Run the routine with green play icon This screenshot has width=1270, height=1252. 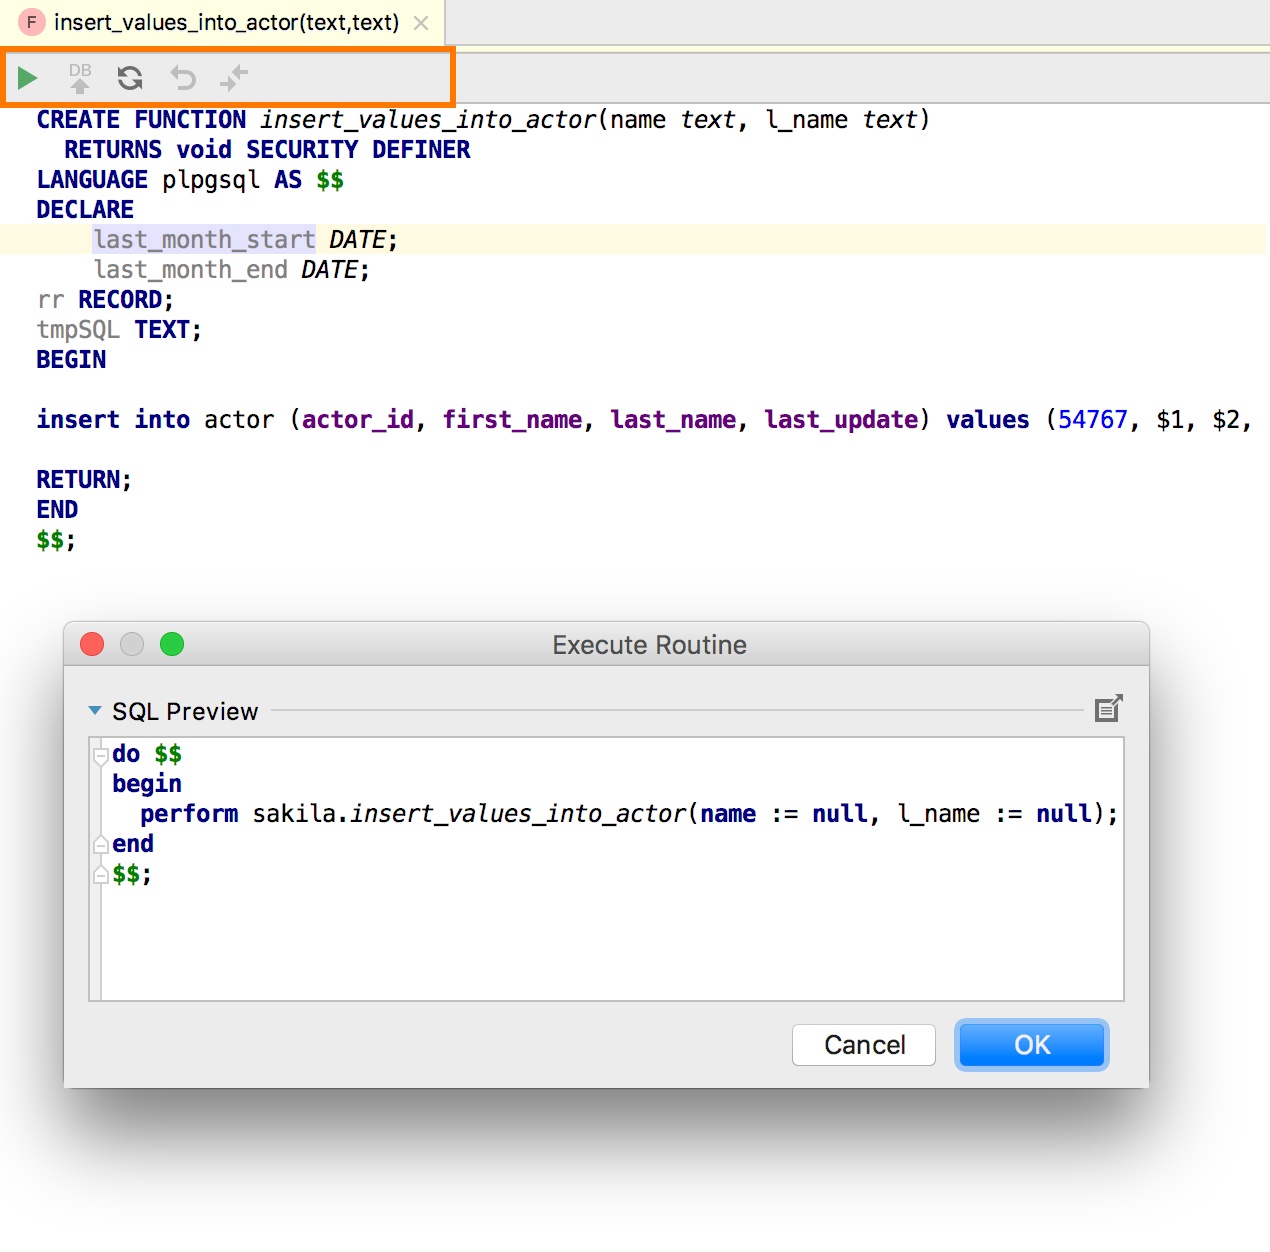27,78
